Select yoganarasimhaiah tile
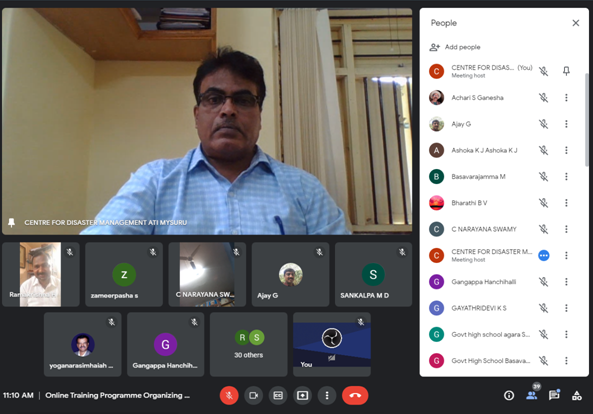The width and height of the screenshot is (593, 414). pos(82,344)
